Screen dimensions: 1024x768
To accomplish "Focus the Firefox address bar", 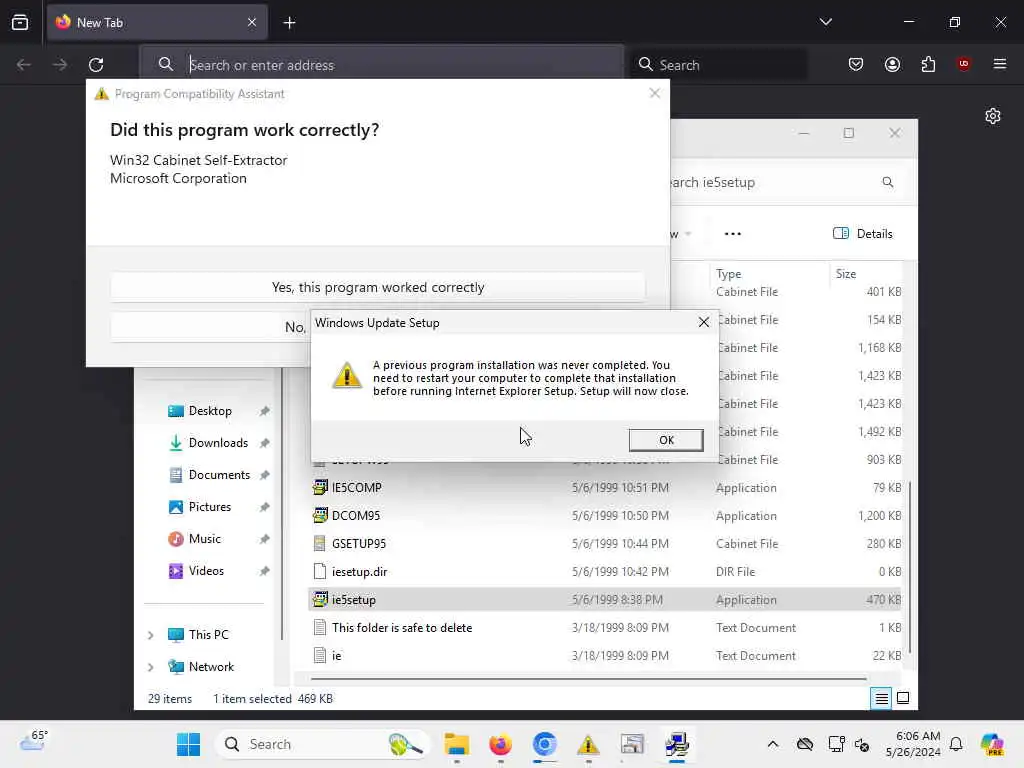I will [382, 65].
